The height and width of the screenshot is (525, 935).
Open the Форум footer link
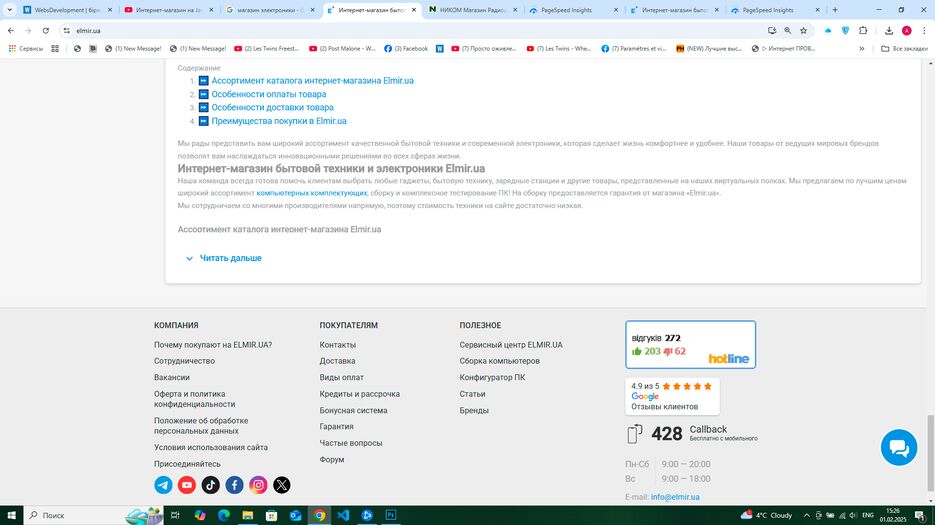[x=332, y=460]
